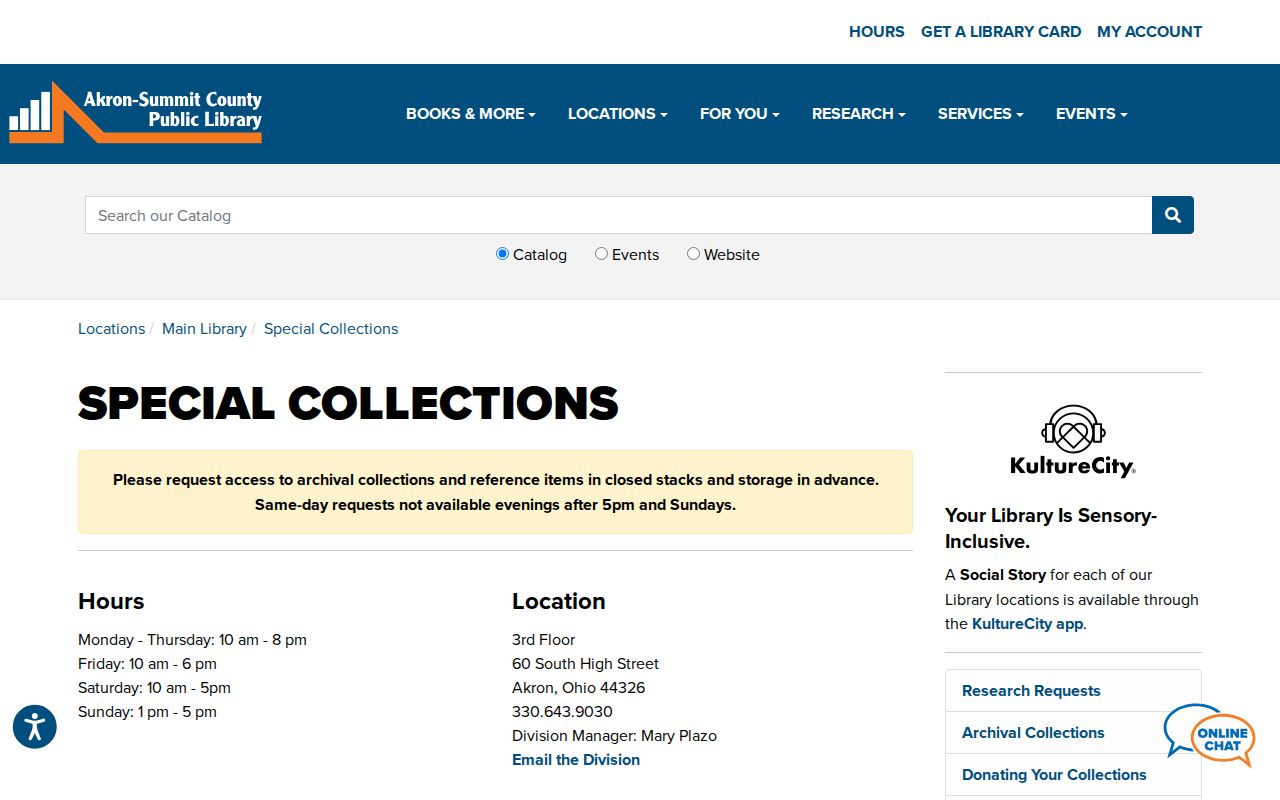Click the Akron-Summit County Public Library logo

[x=136, y=113]
